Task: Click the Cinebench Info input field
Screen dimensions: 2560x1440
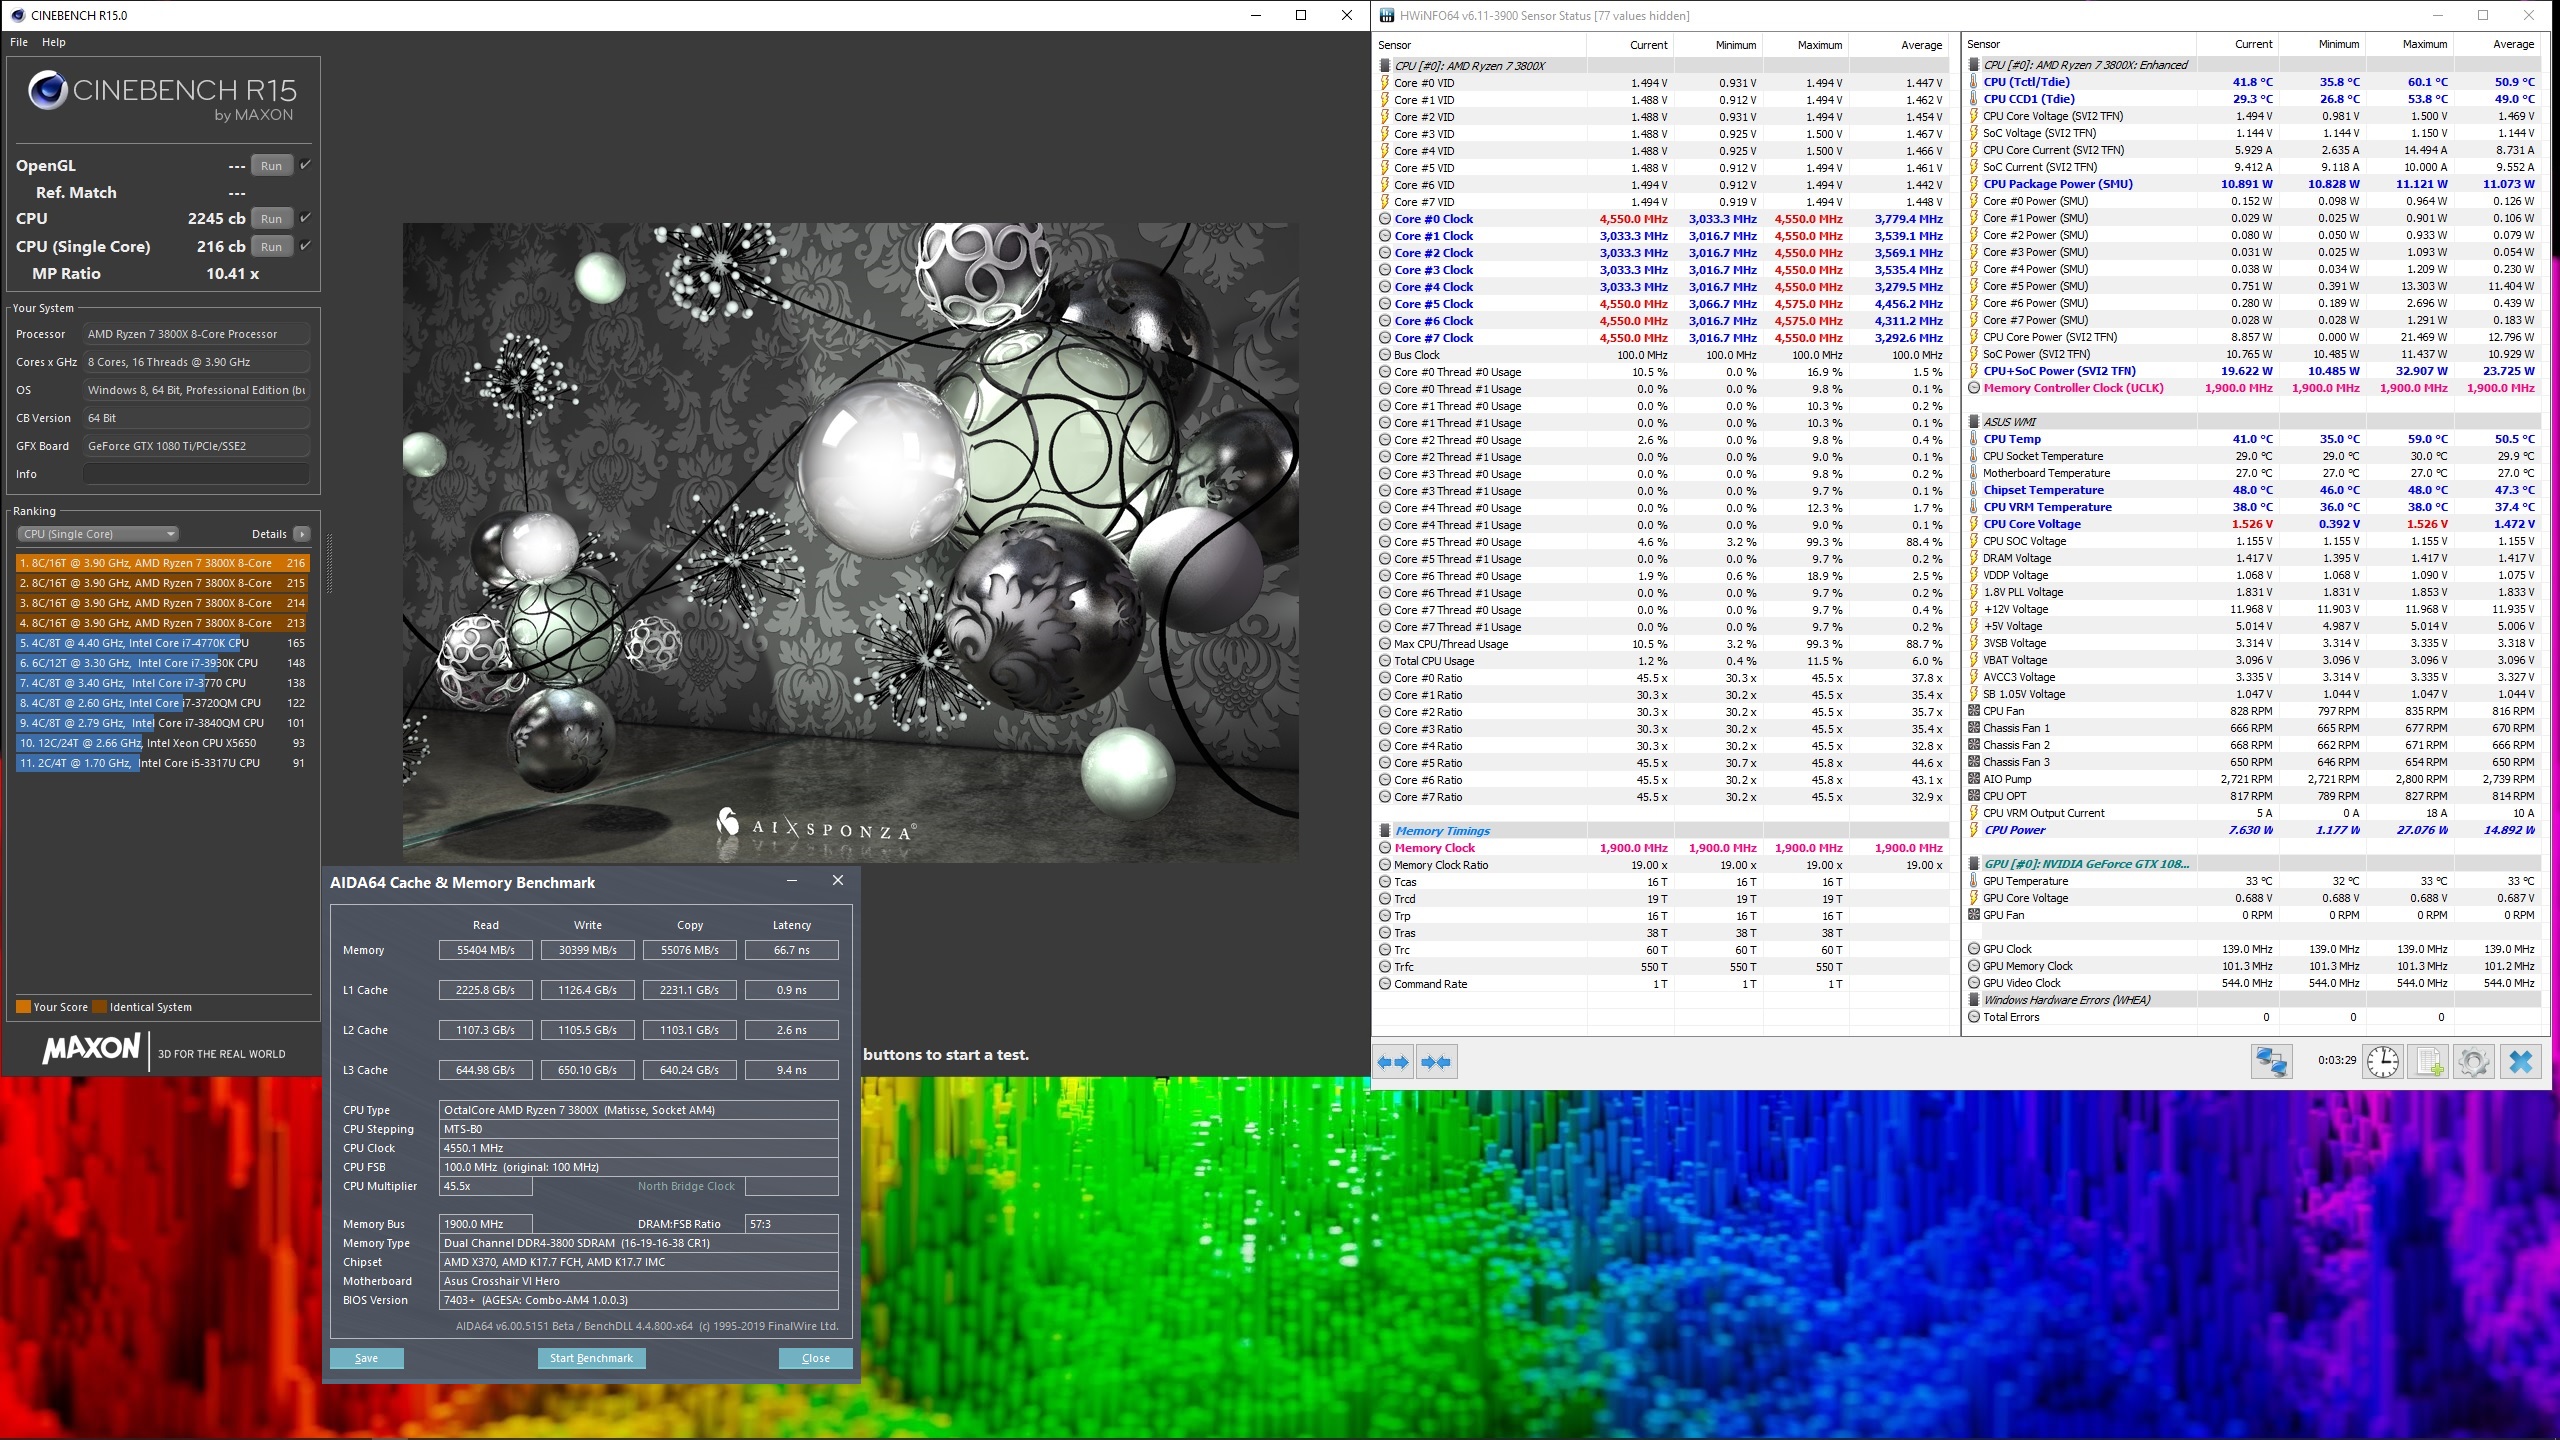Action: point(196,474)
